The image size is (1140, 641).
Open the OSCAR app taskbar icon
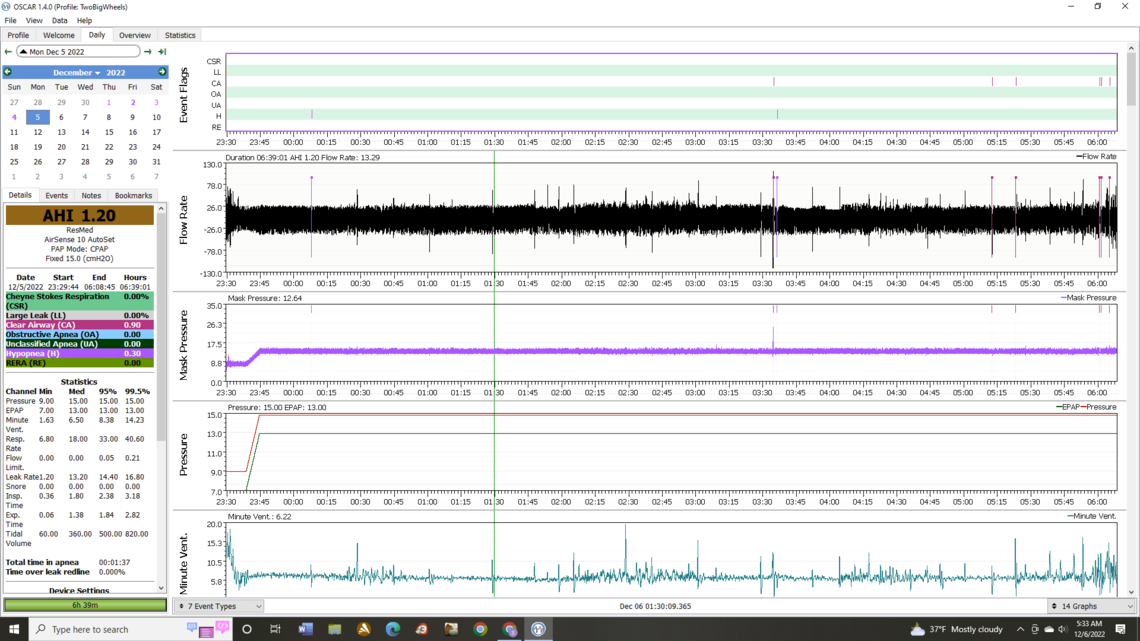[x=538, y=629]
